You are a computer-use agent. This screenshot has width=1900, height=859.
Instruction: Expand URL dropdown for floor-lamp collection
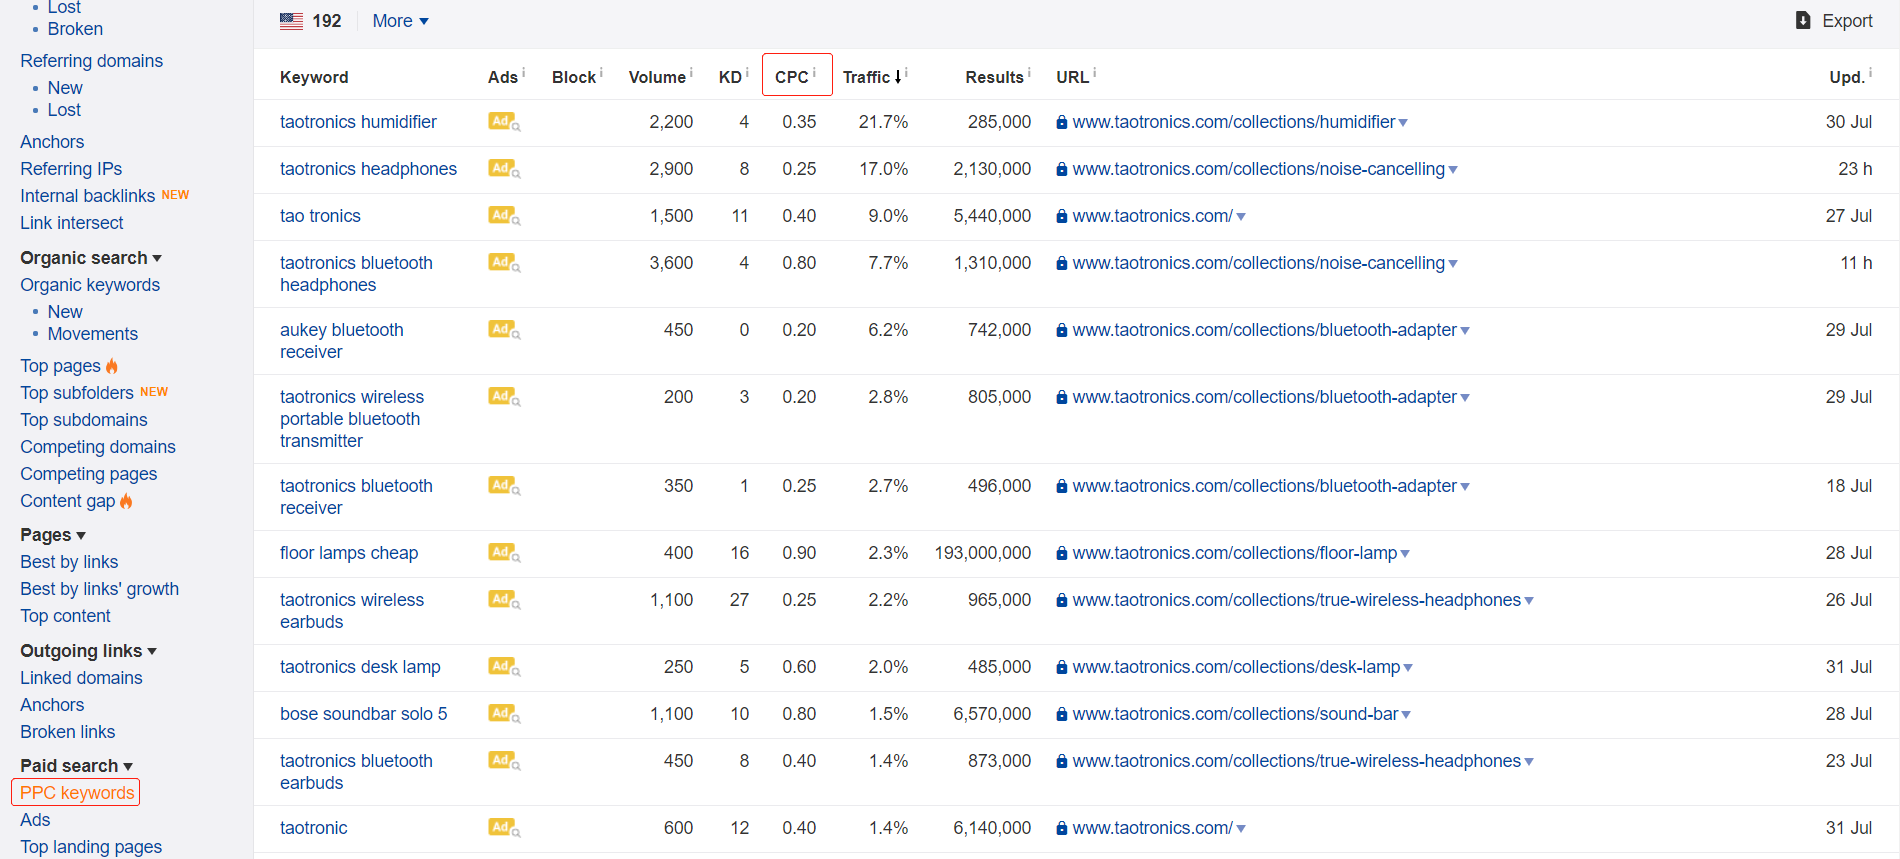[x=1405, y=554]
